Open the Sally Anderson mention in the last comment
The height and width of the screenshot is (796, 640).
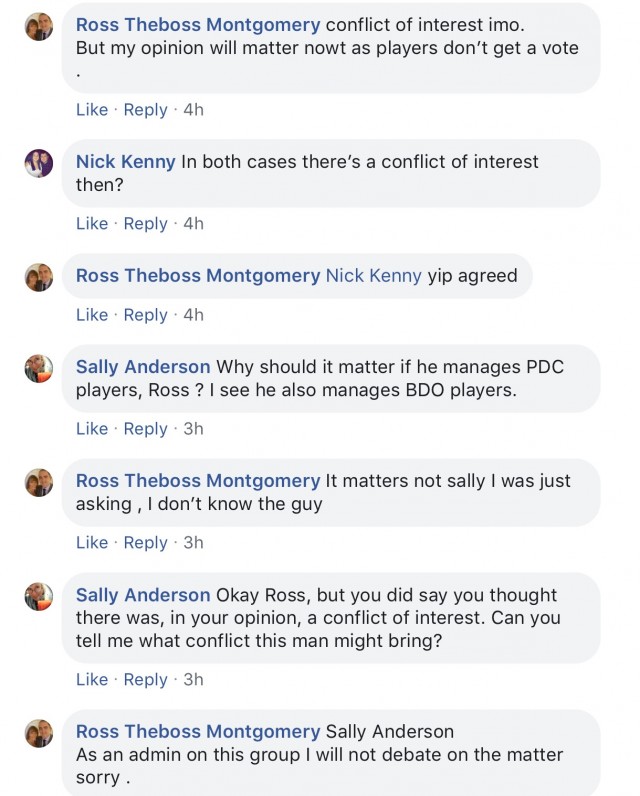(390, 732)
